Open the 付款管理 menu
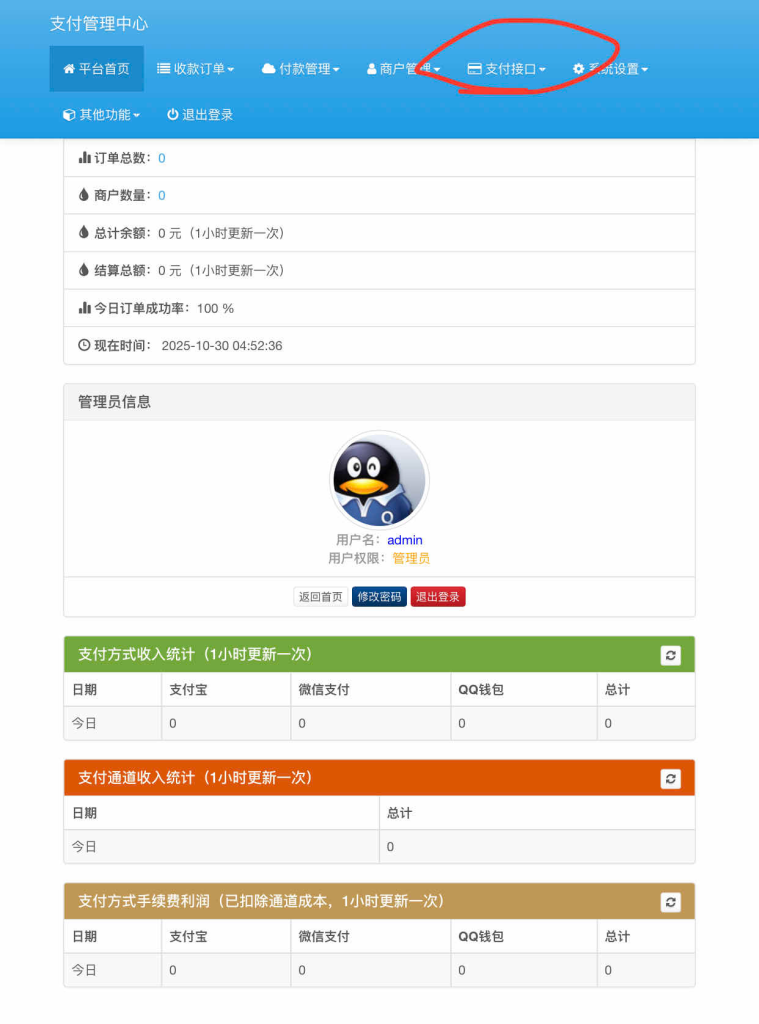 [300, 69]
